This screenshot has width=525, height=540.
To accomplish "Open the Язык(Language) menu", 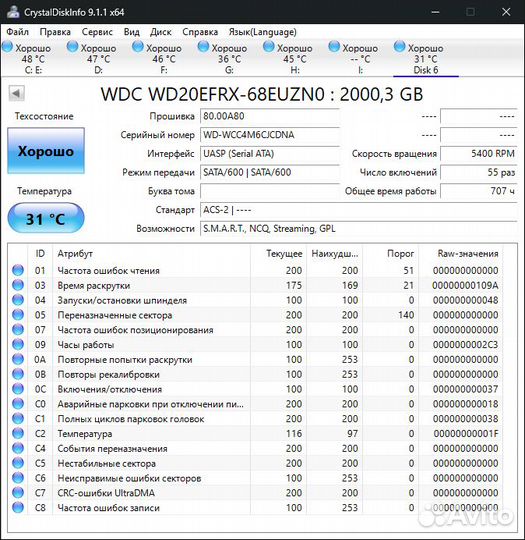I will tap(262, 32).
